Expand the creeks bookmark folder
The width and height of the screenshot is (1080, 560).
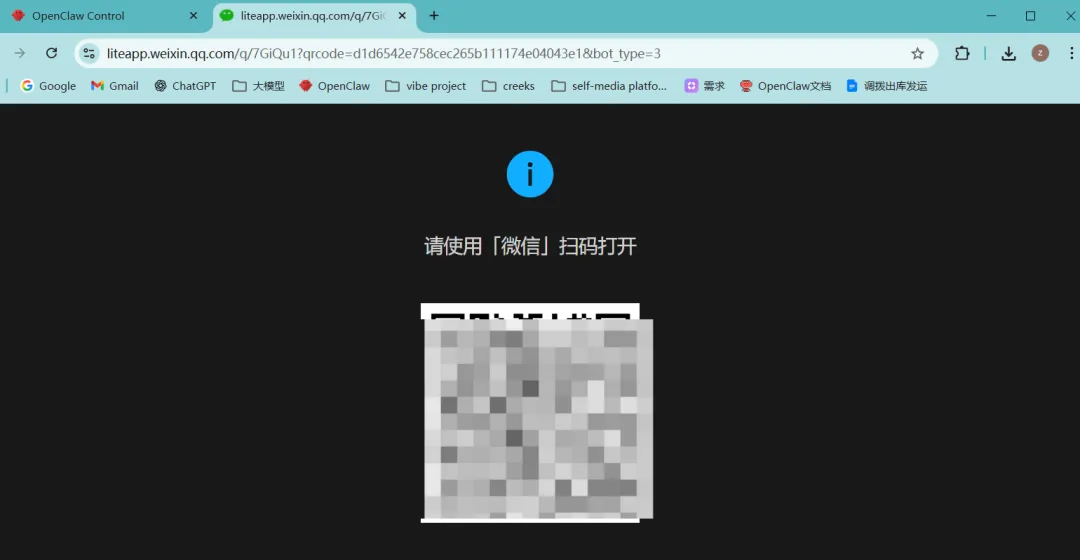click(508, 86)
